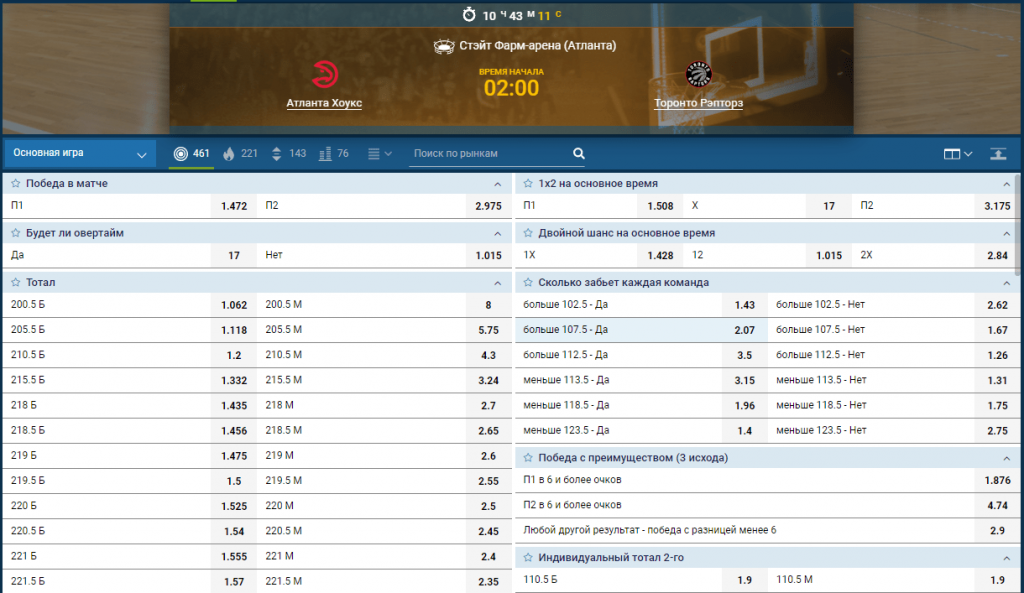Click the market search field

488,154
